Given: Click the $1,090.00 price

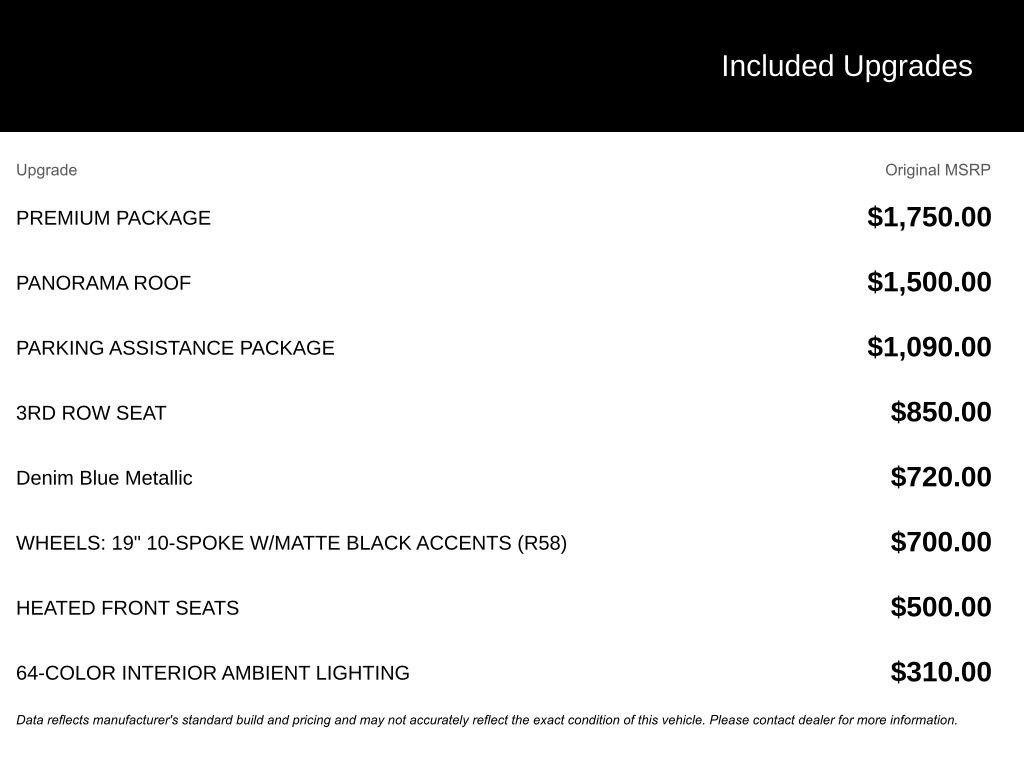Looking at the screenshot, I should coord(929,347).
